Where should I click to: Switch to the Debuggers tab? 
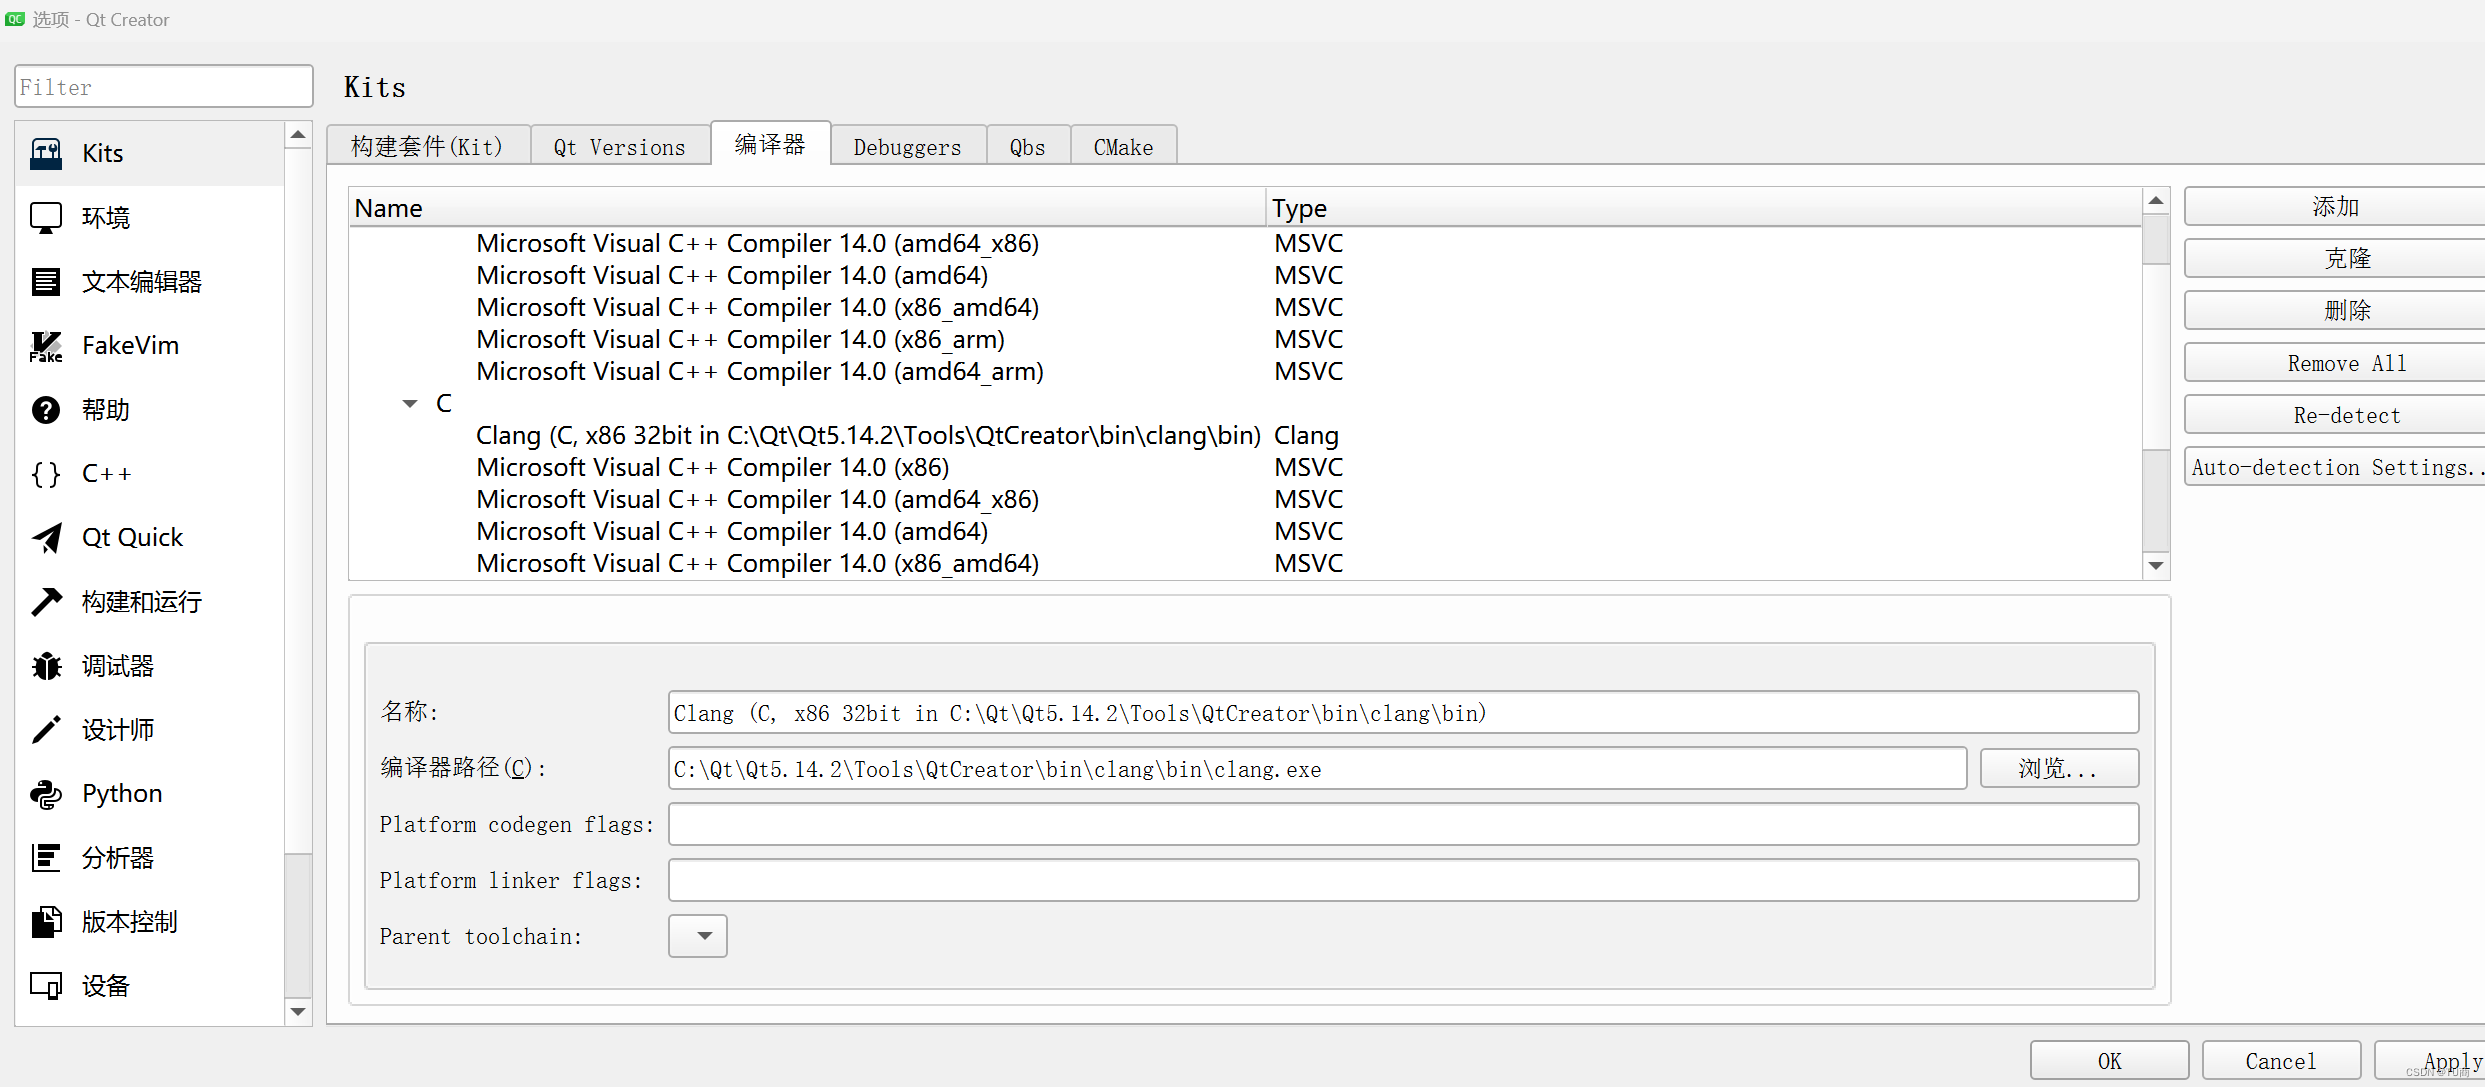(906, 146)
